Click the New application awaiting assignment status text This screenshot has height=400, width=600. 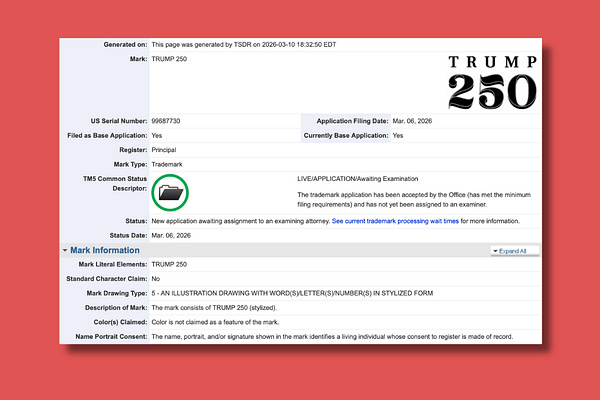pyautogui.click(x=240, y=221)
